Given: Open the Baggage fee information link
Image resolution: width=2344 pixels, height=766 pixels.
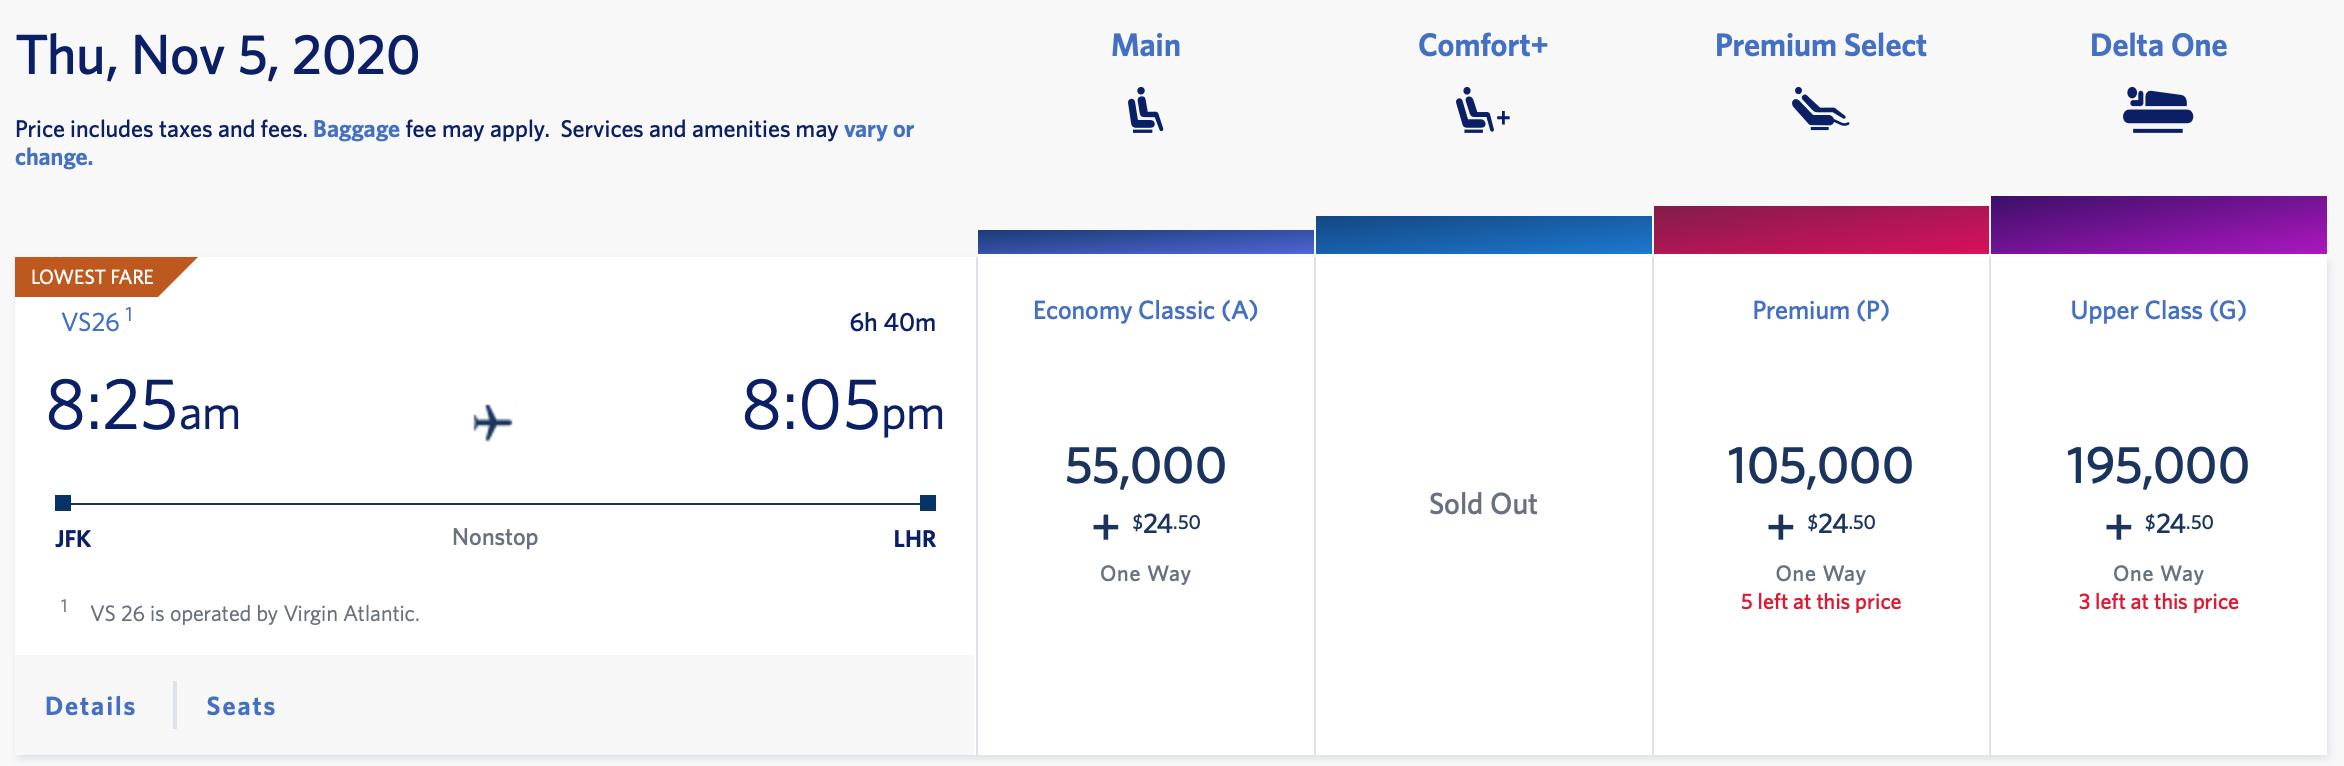Looking at the screenshot, I should pos(355,129).
